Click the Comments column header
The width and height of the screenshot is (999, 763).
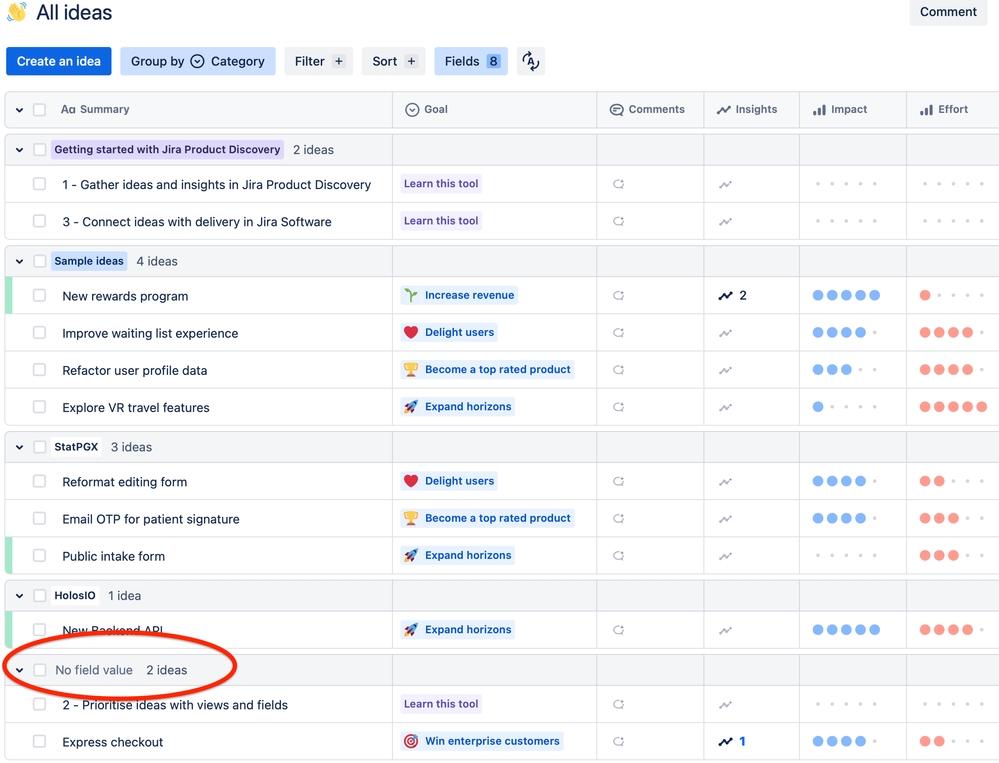[x=647, y=110]
